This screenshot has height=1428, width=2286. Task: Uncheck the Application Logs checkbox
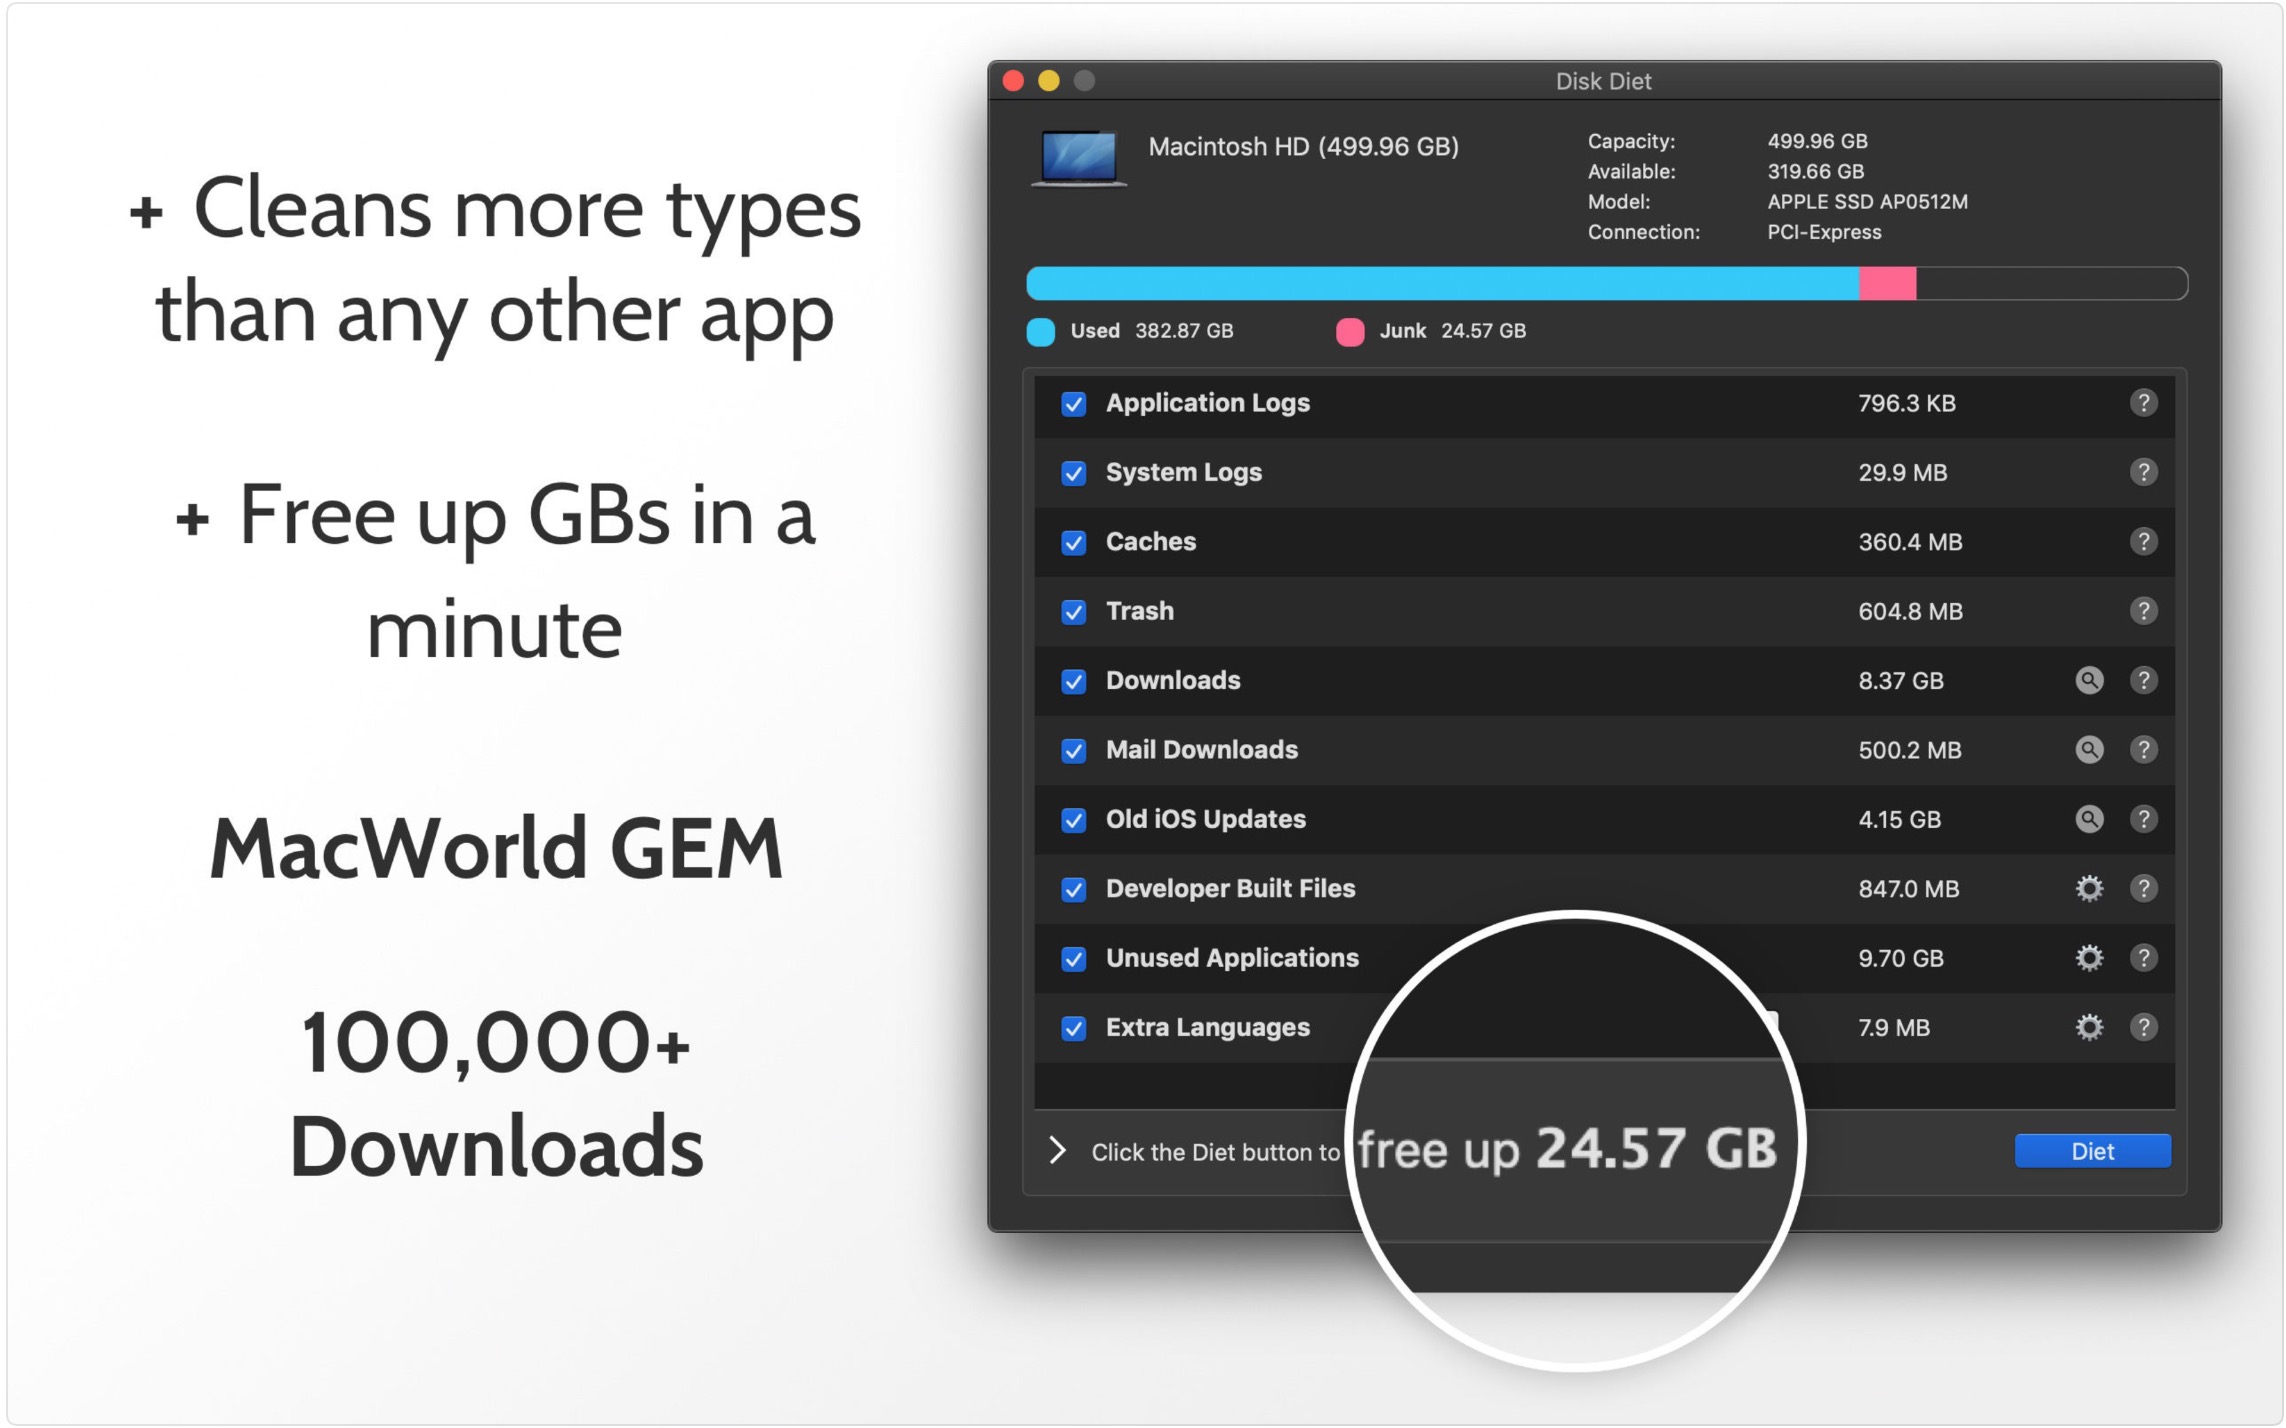tap(1073, 404)
